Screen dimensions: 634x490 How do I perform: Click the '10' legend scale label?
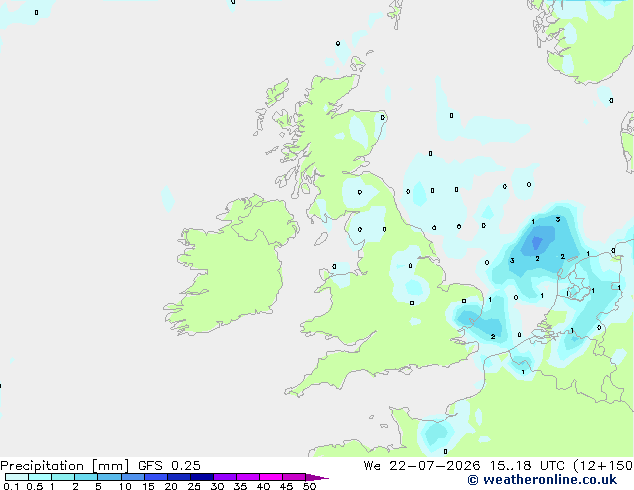point(125,486)
